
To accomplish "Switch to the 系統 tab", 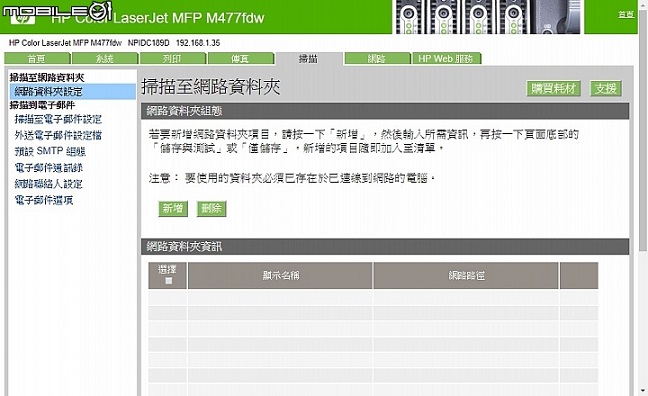I will click(105, 59).
